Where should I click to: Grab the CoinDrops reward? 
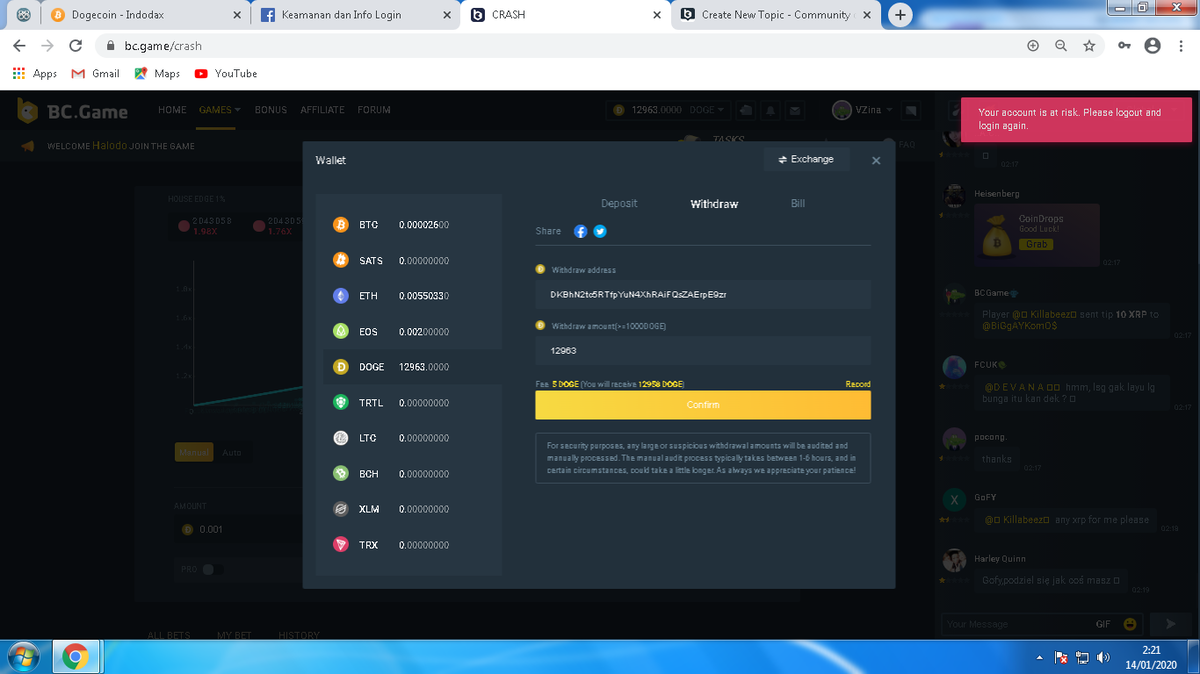[x=1035, y=244]
